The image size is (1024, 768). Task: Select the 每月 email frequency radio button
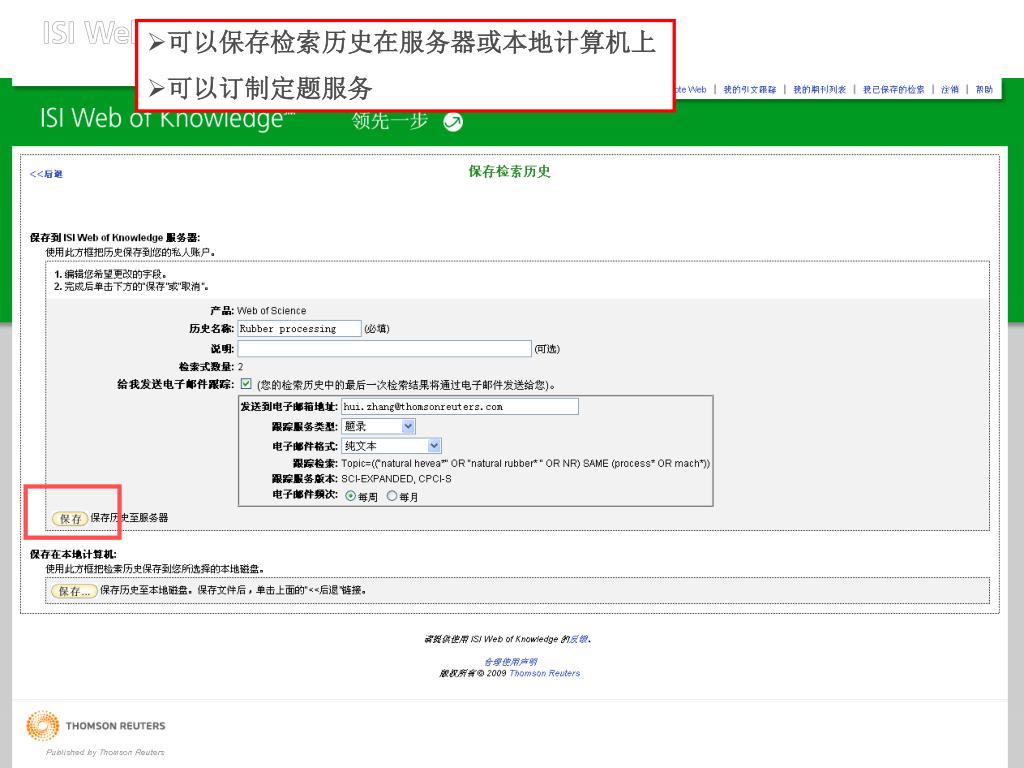coord(392,496)
